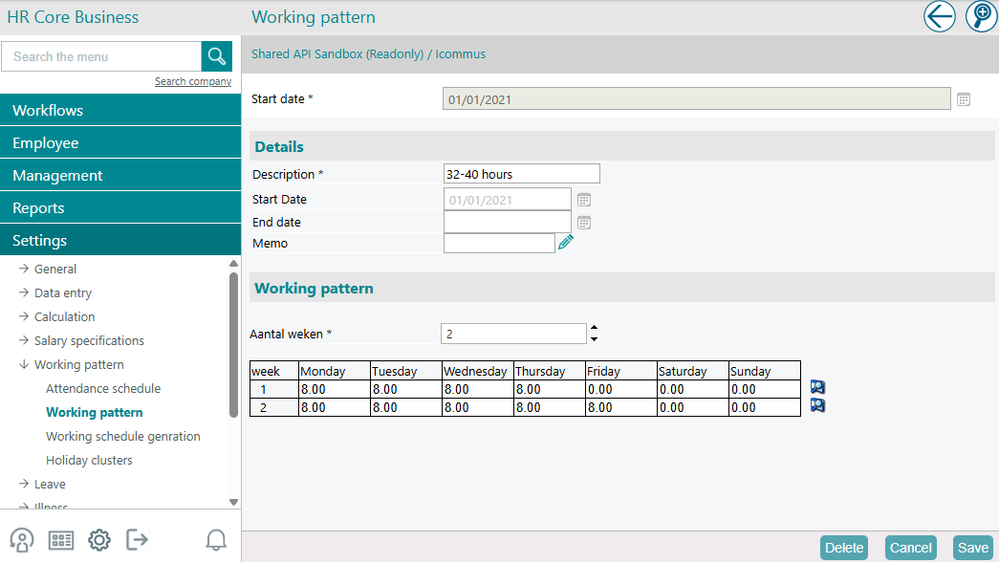
Task: Expand the Calculation item
Action: tap(57, 317)
